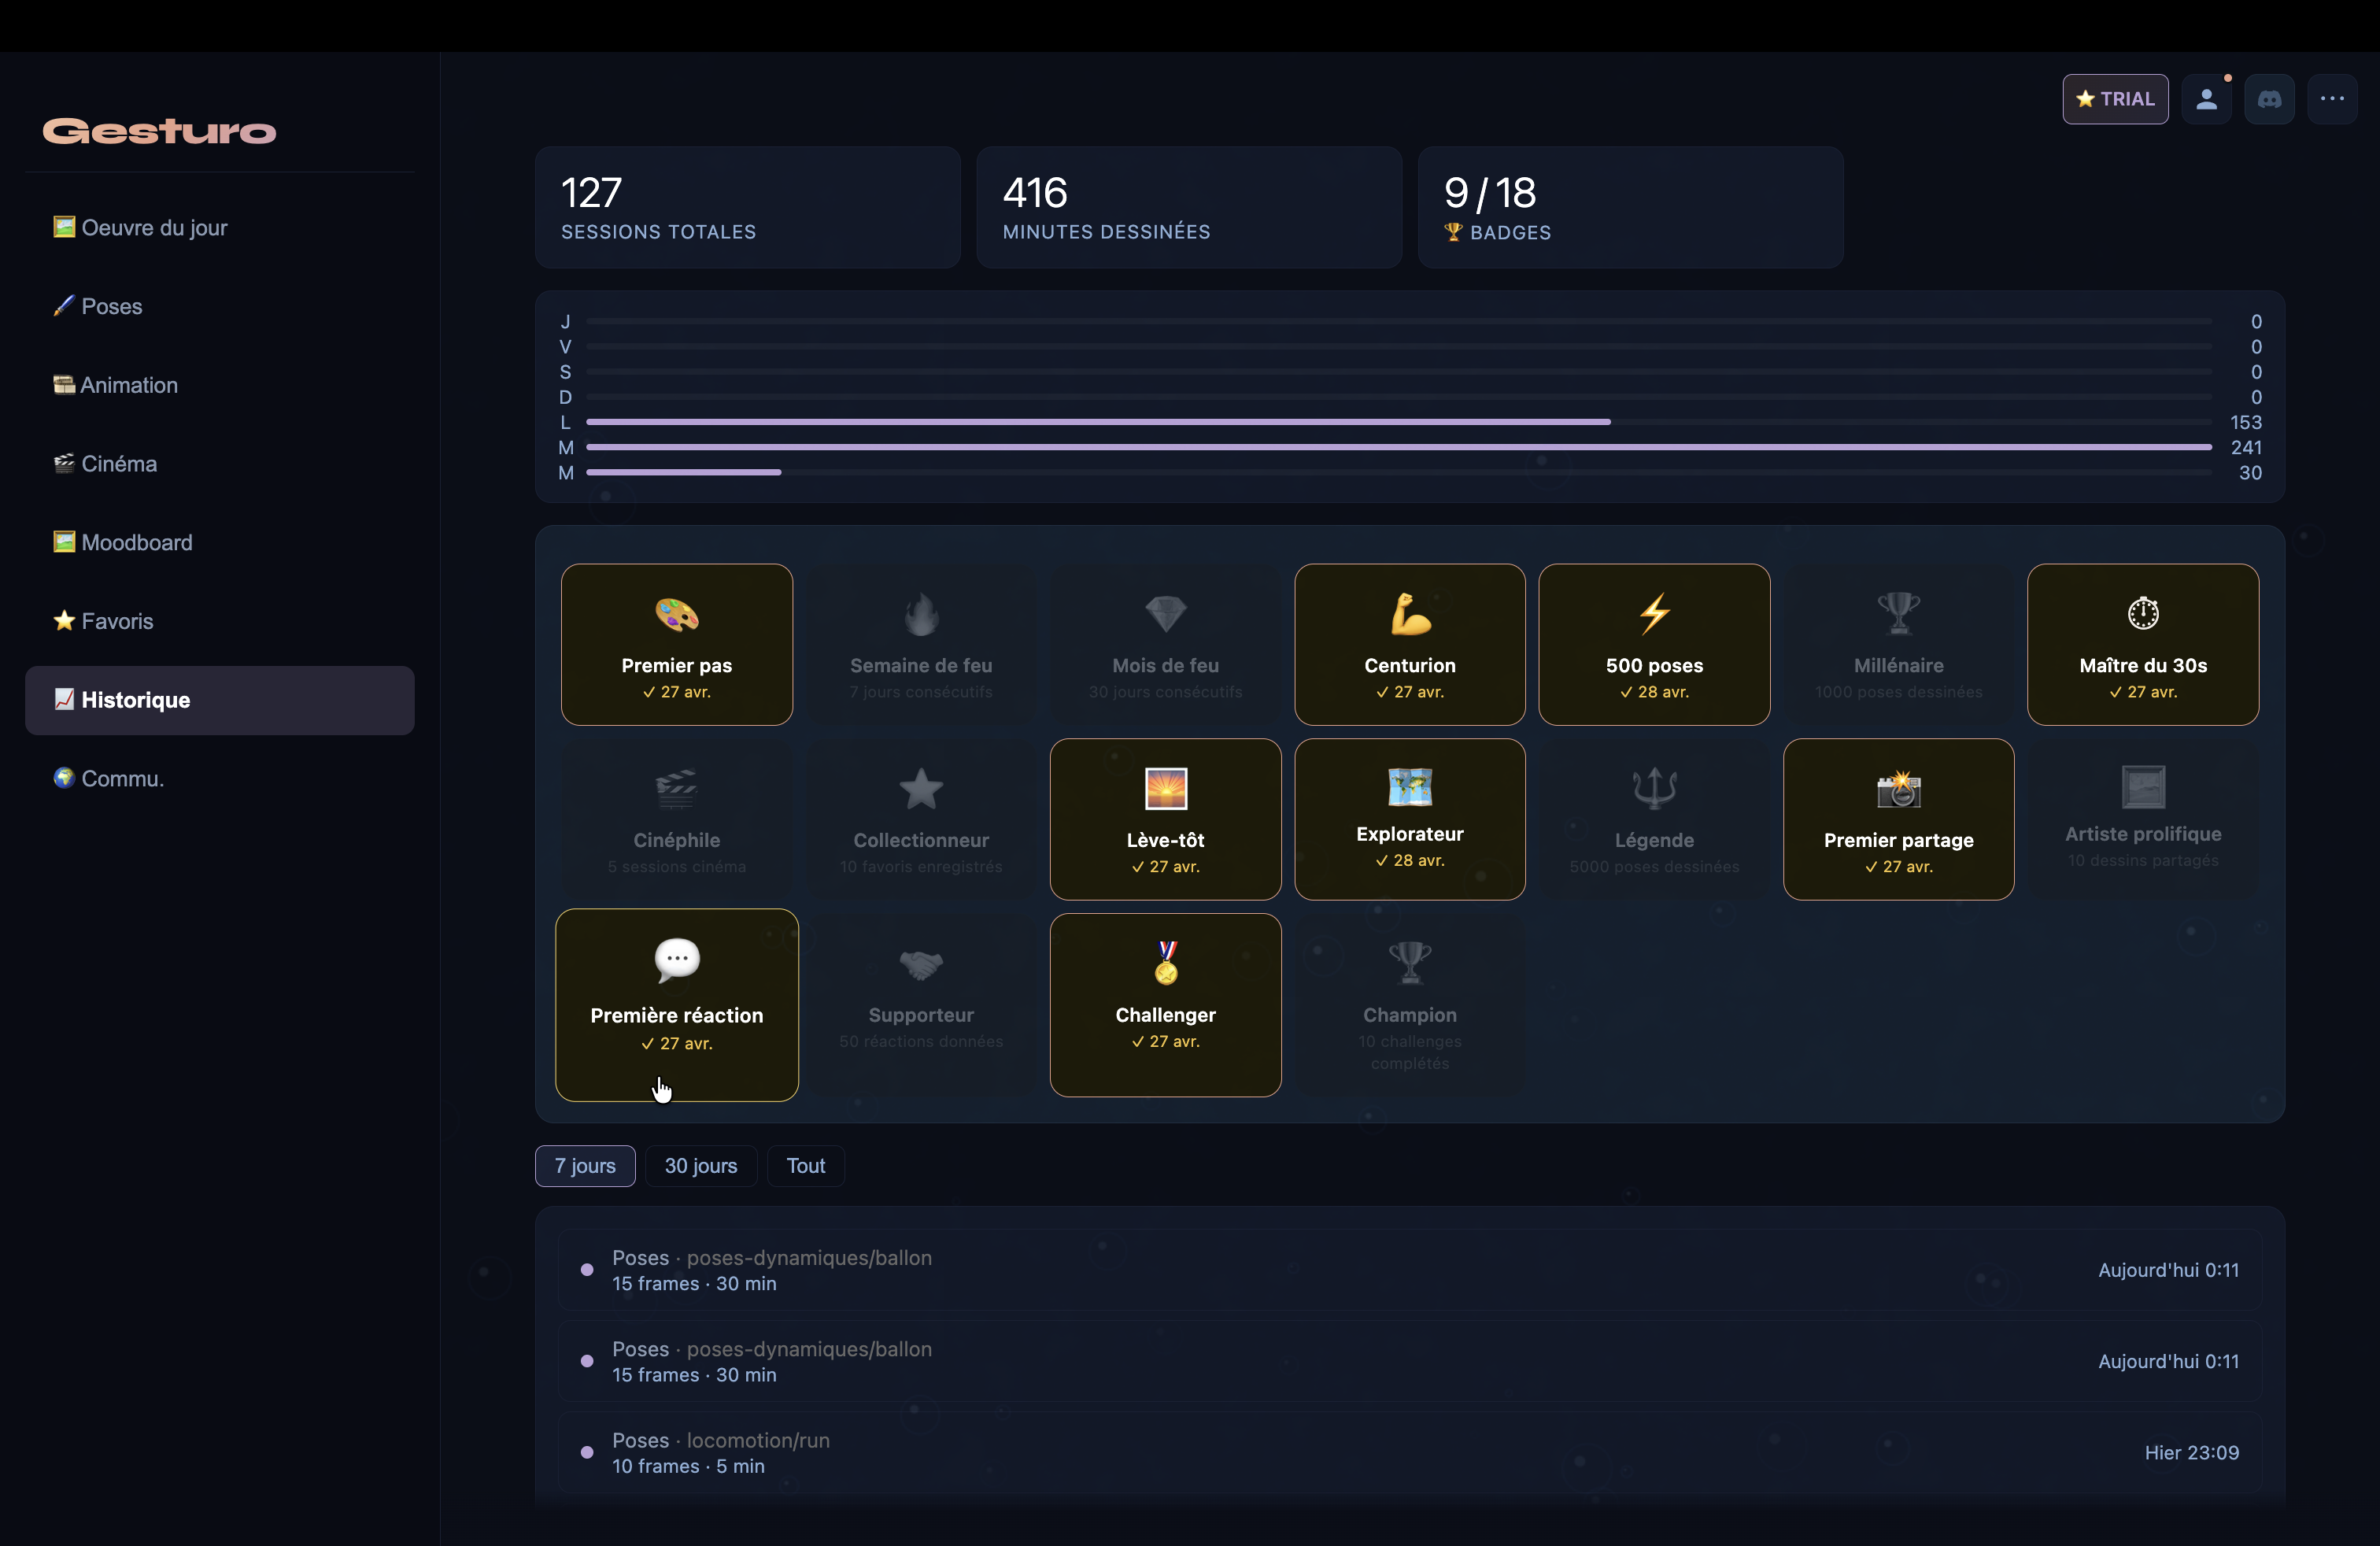Click the '7 jours consécutifs' badge description

[921, 692]
